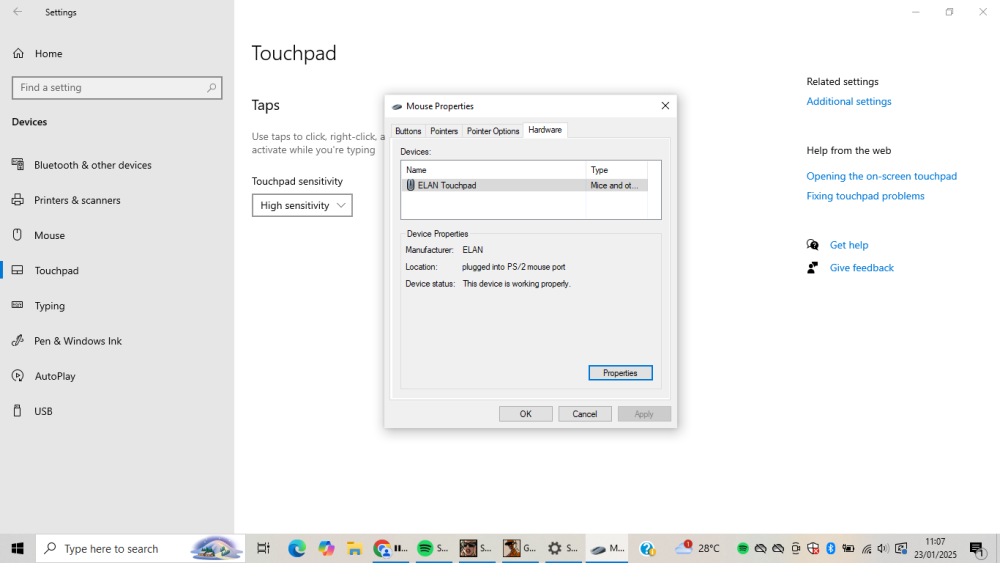Click Properties button in Mouse Properties
1000x563 pixels.
coord(621,373)
